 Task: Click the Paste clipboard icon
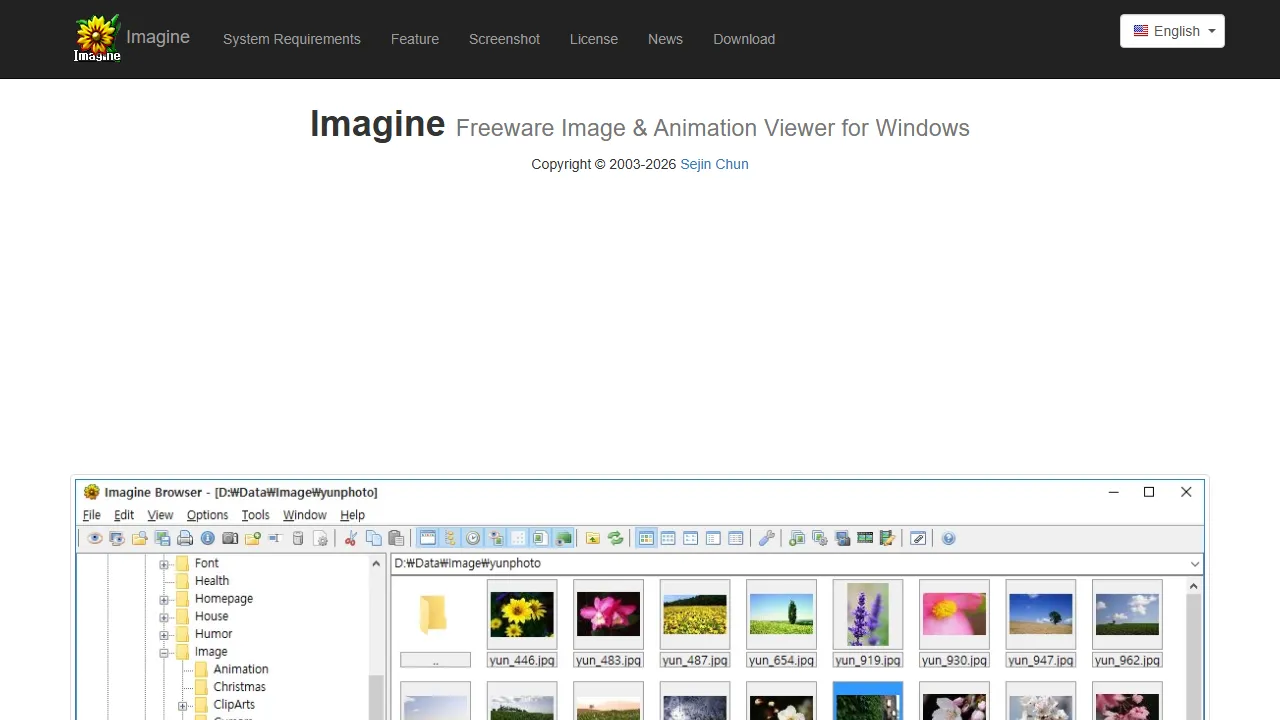click(x=395, y=538)
